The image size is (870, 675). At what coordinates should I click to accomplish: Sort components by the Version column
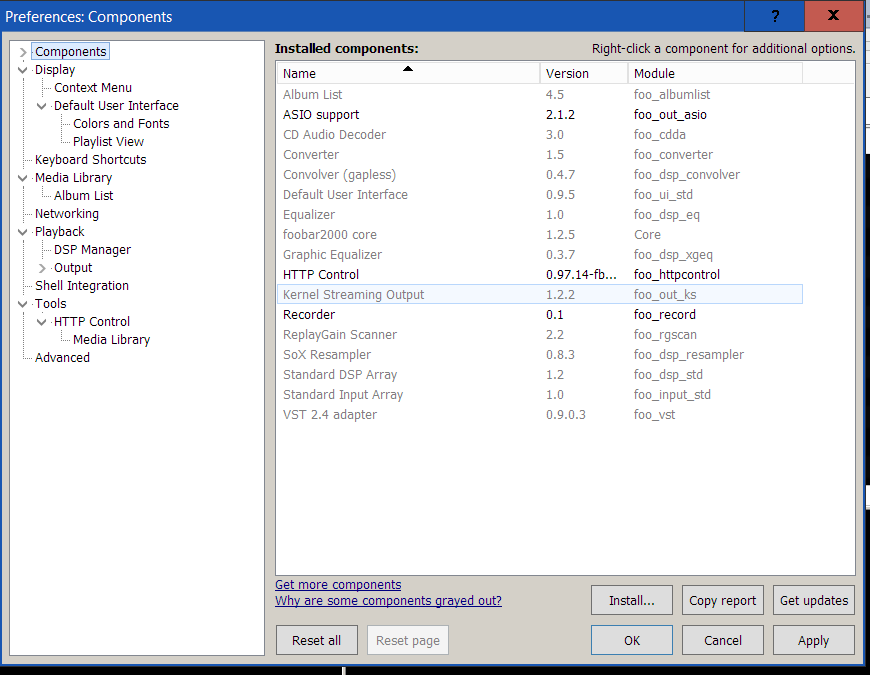584,73
